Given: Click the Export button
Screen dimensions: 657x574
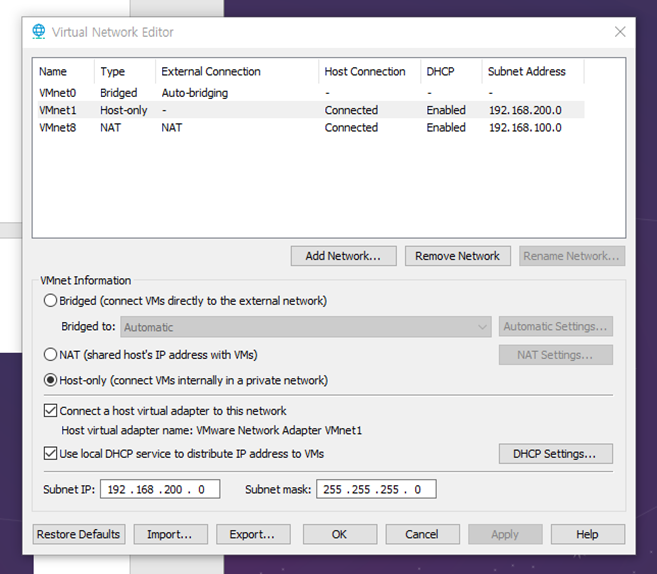Looking at the screenshot, I should pos(253,534).
